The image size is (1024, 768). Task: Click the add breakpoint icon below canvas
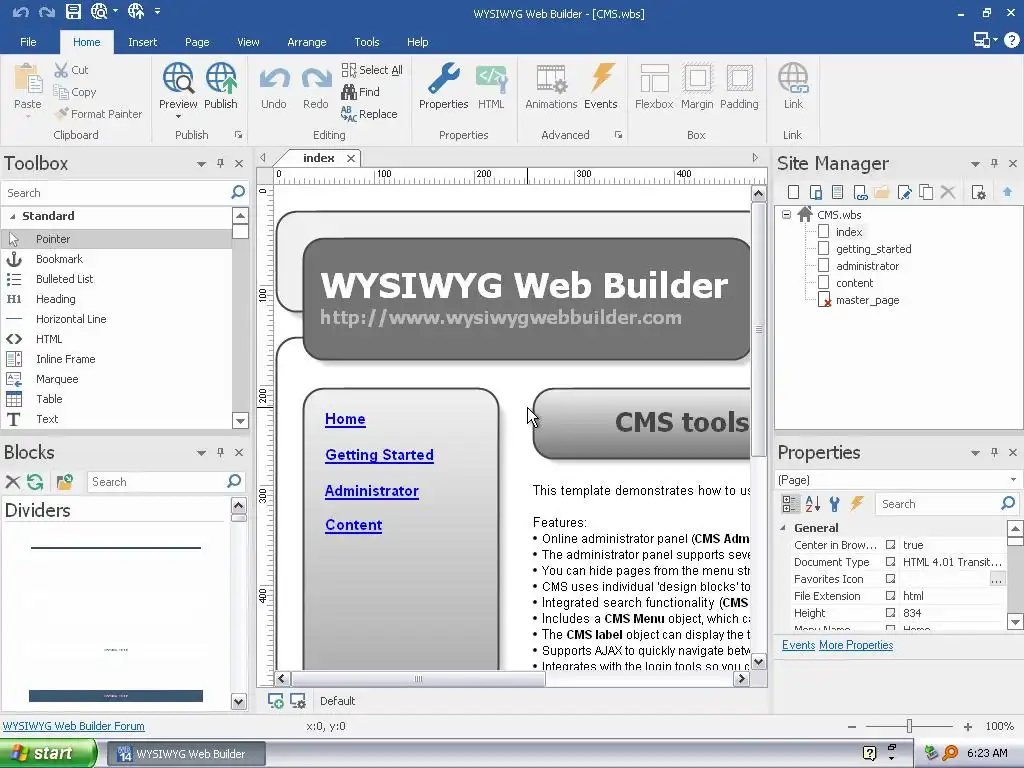[276, 701]
